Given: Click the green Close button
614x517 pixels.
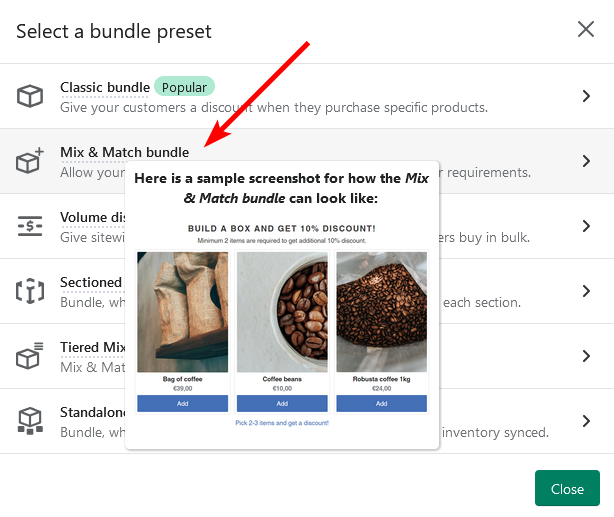Looking at the screenshot, I should point(567,488).
